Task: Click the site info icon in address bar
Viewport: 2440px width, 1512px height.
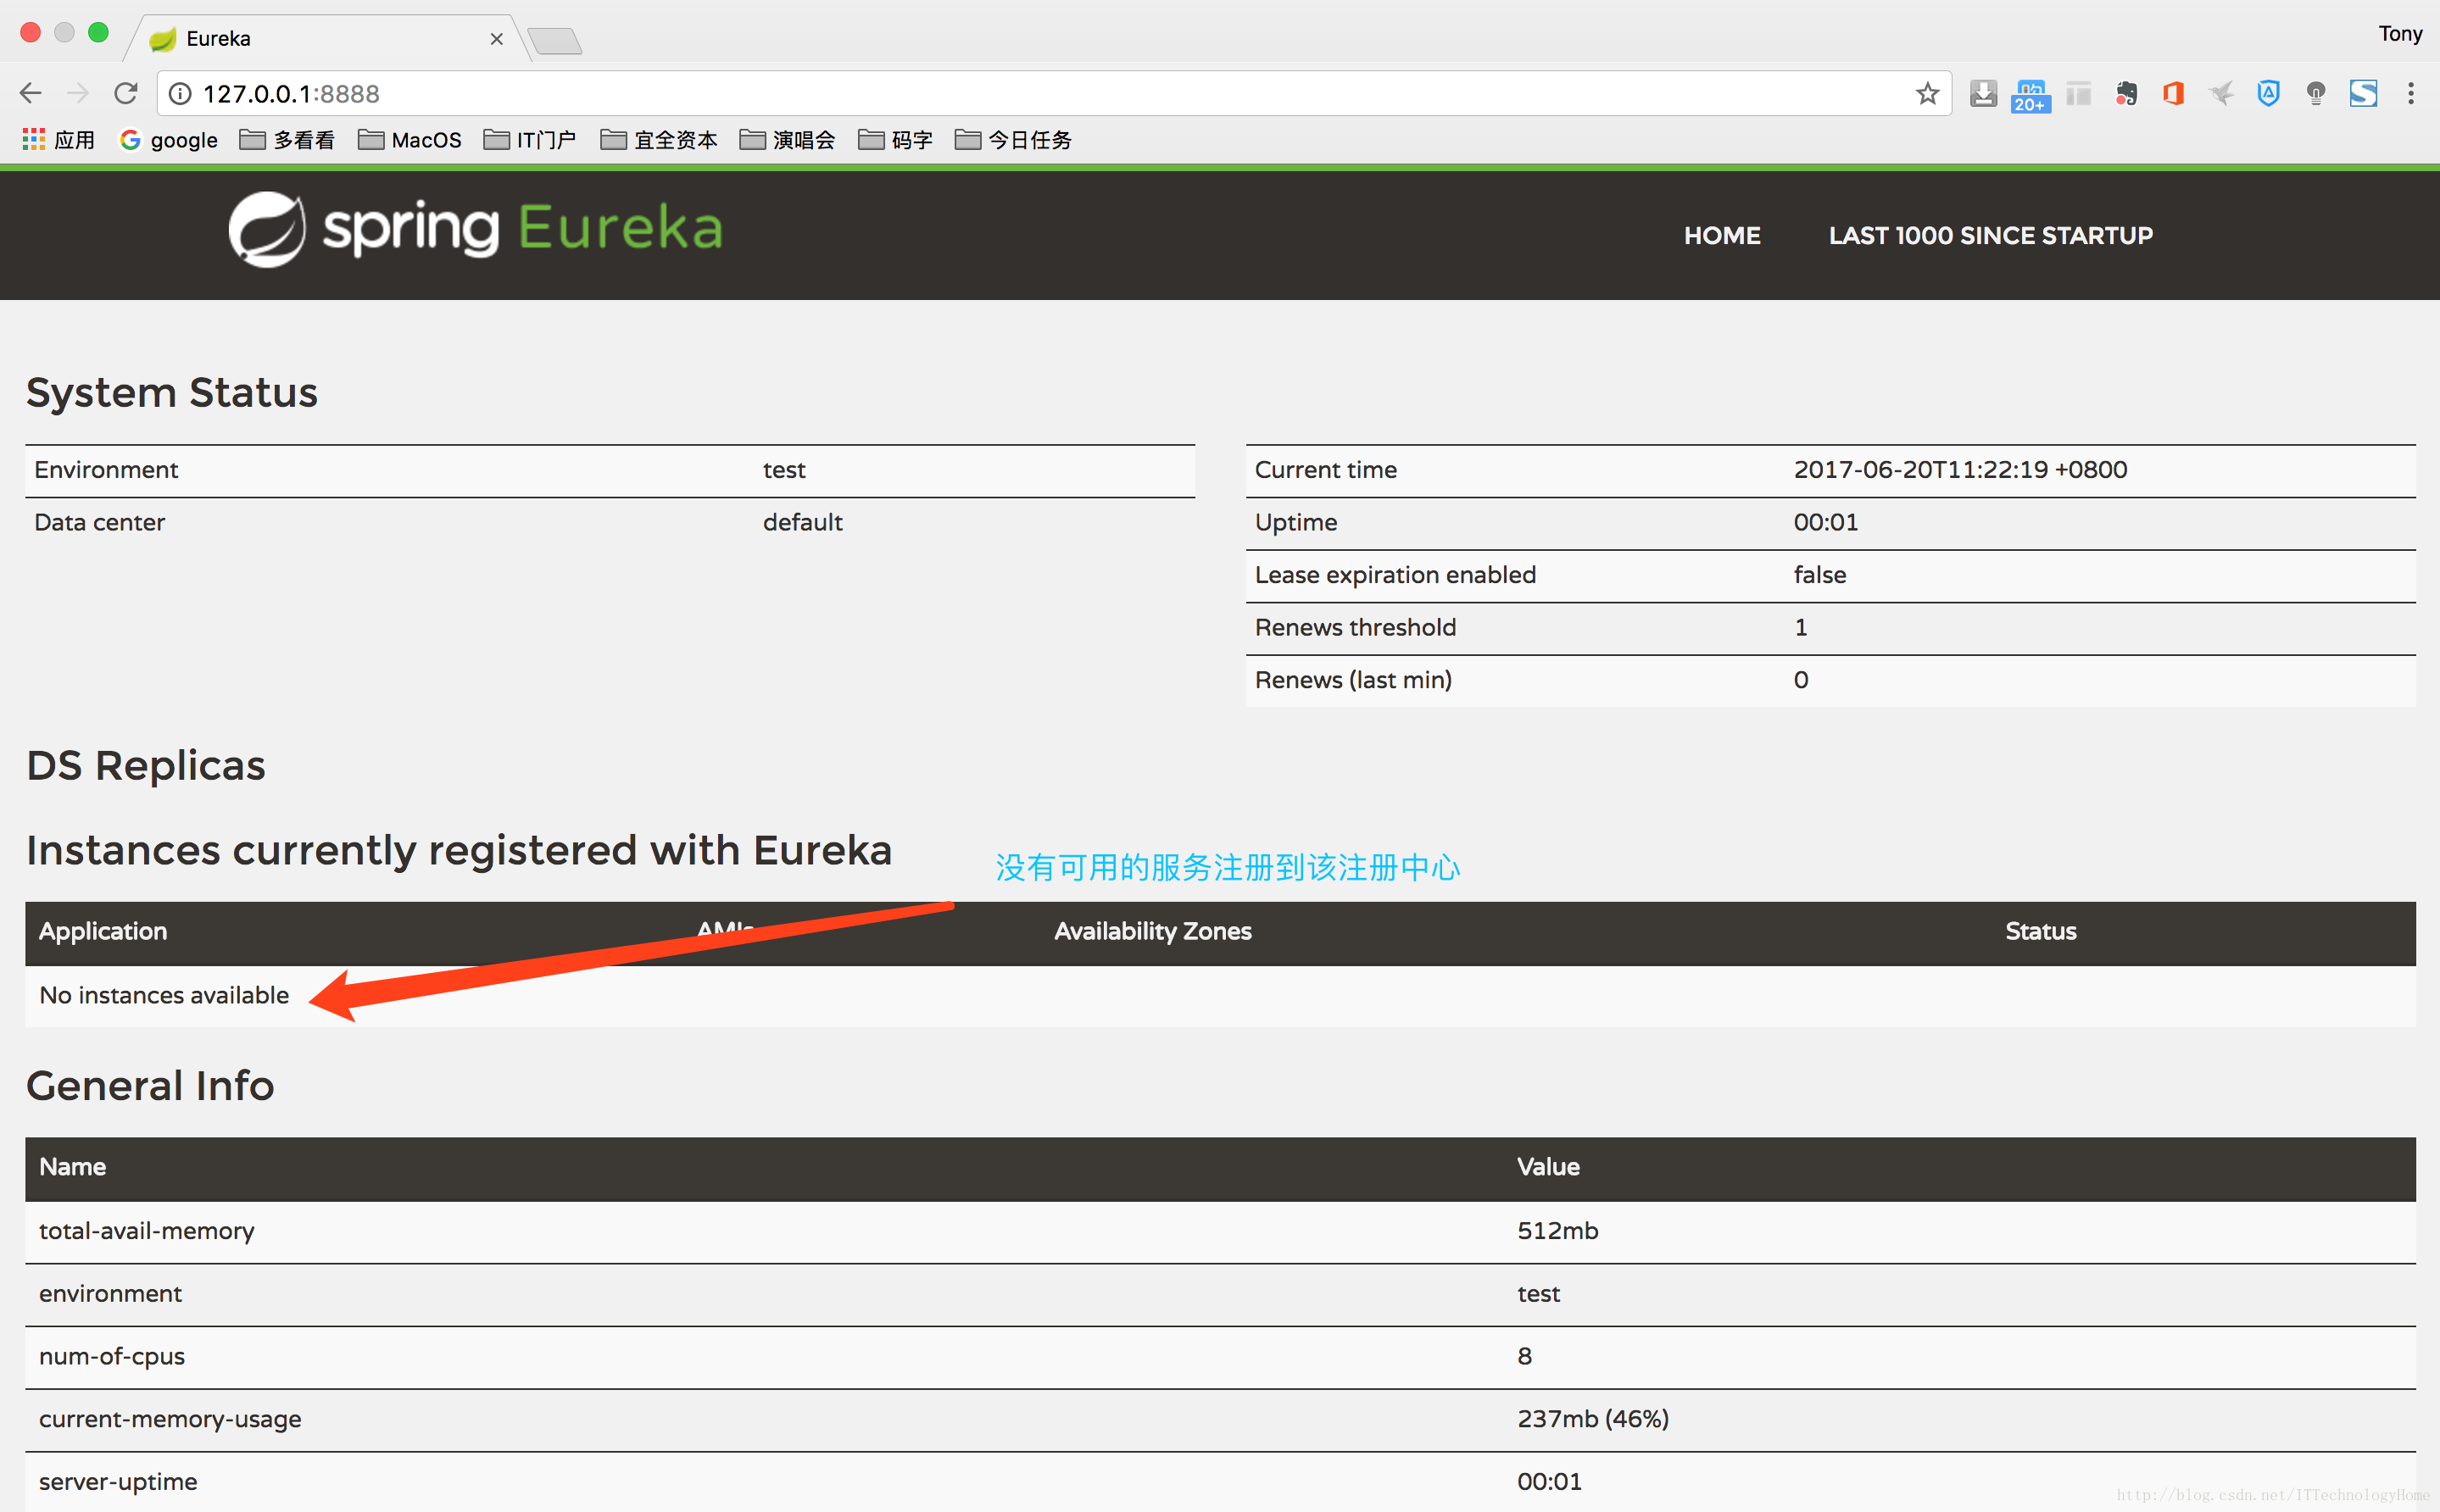Action: click(180, 93)
